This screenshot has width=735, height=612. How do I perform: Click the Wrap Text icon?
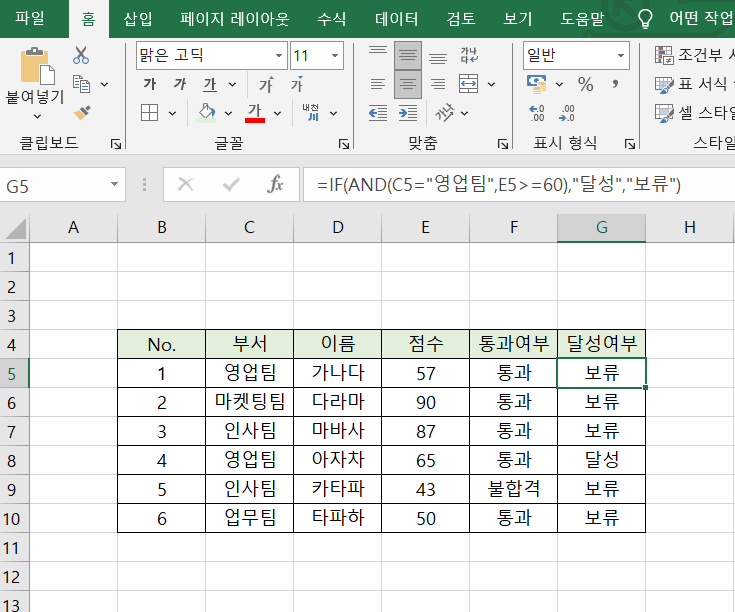coord(469,55)
